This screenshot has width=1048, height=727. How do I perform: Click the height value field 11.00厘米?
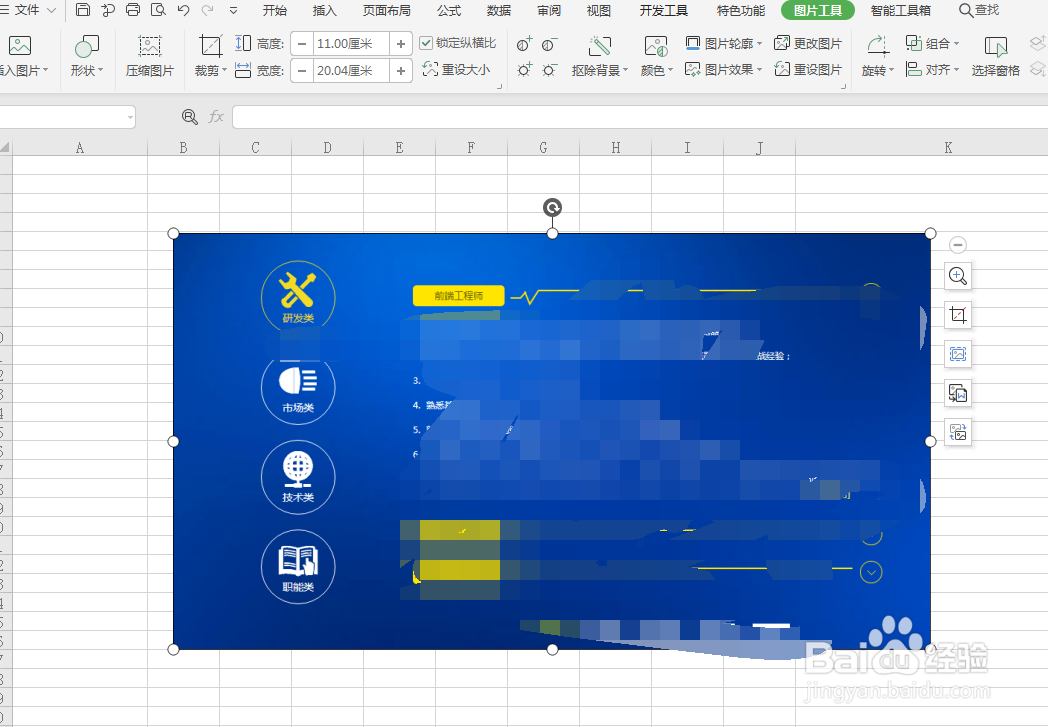(x=351, y=44)
